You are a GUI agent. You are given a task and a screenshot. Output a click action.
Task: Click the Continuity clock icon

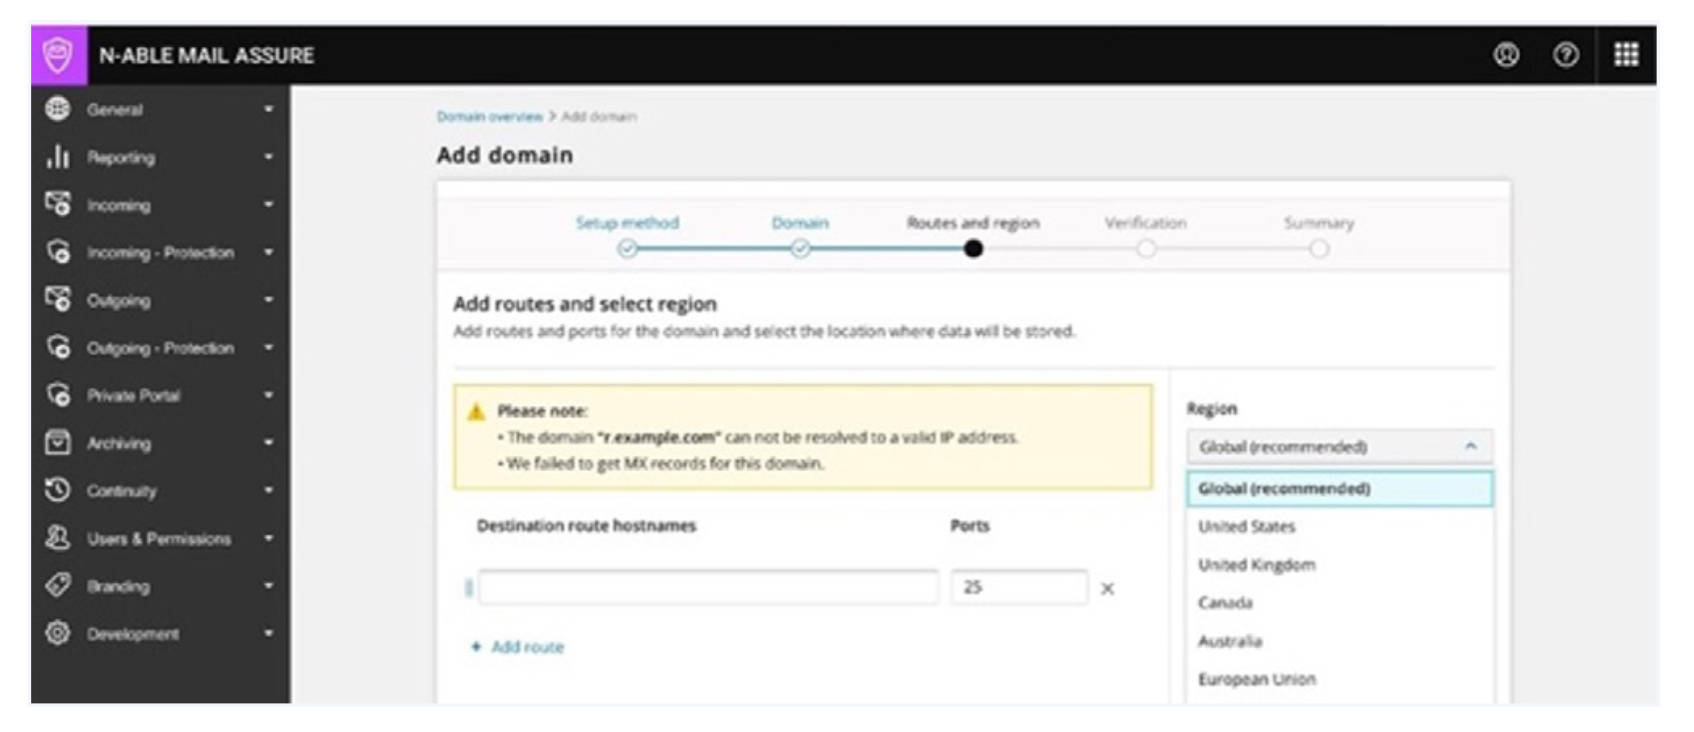pyautogui.click(x=58, y=490)
